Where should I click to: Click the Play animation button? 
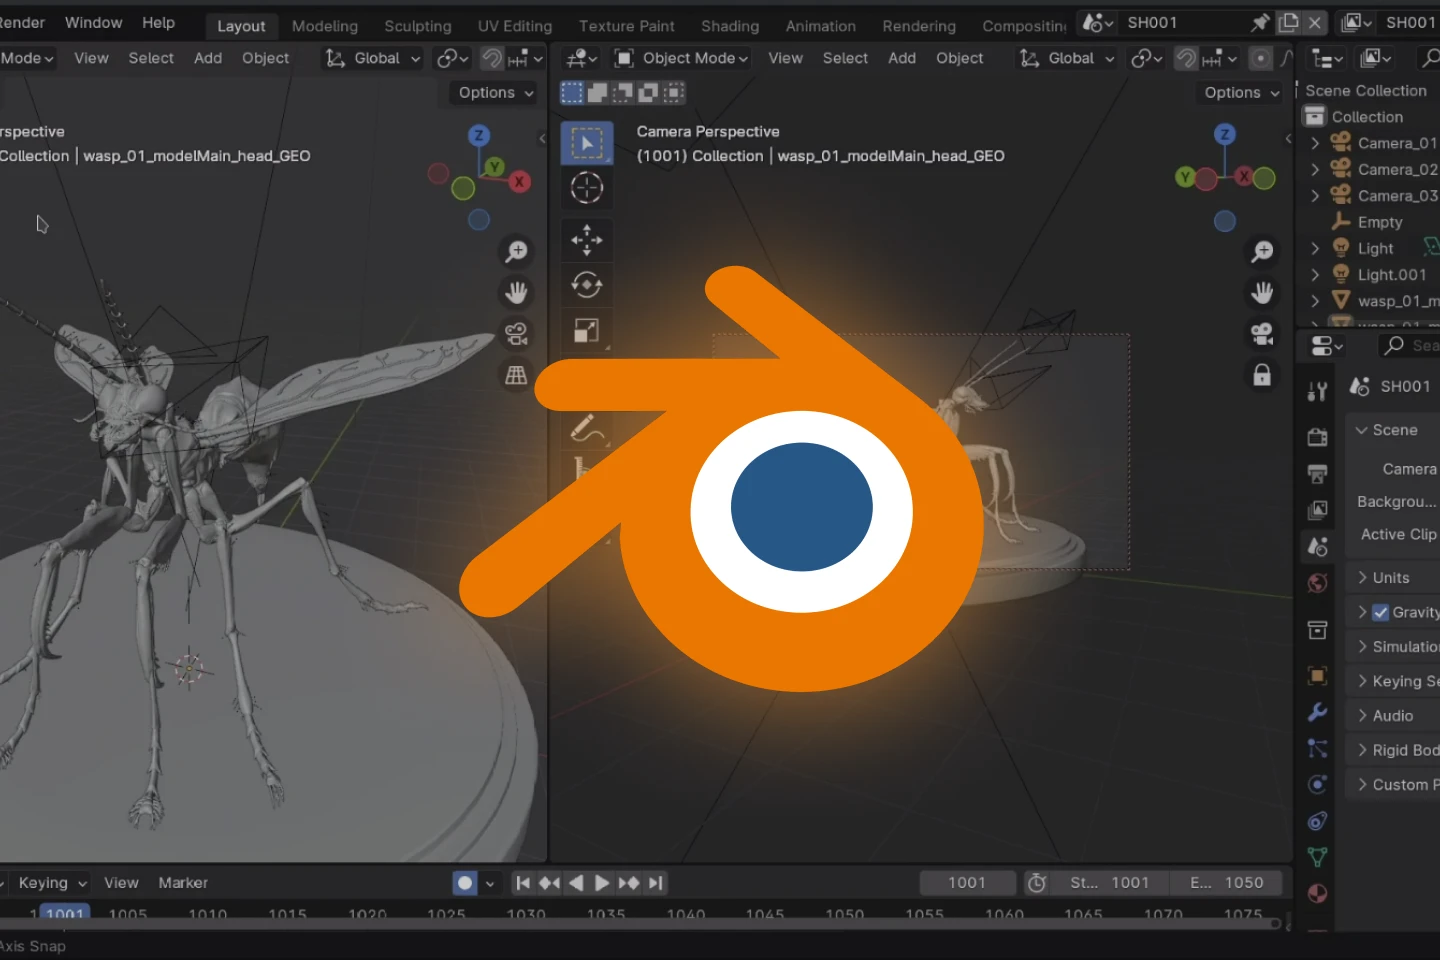pos(602,883)
